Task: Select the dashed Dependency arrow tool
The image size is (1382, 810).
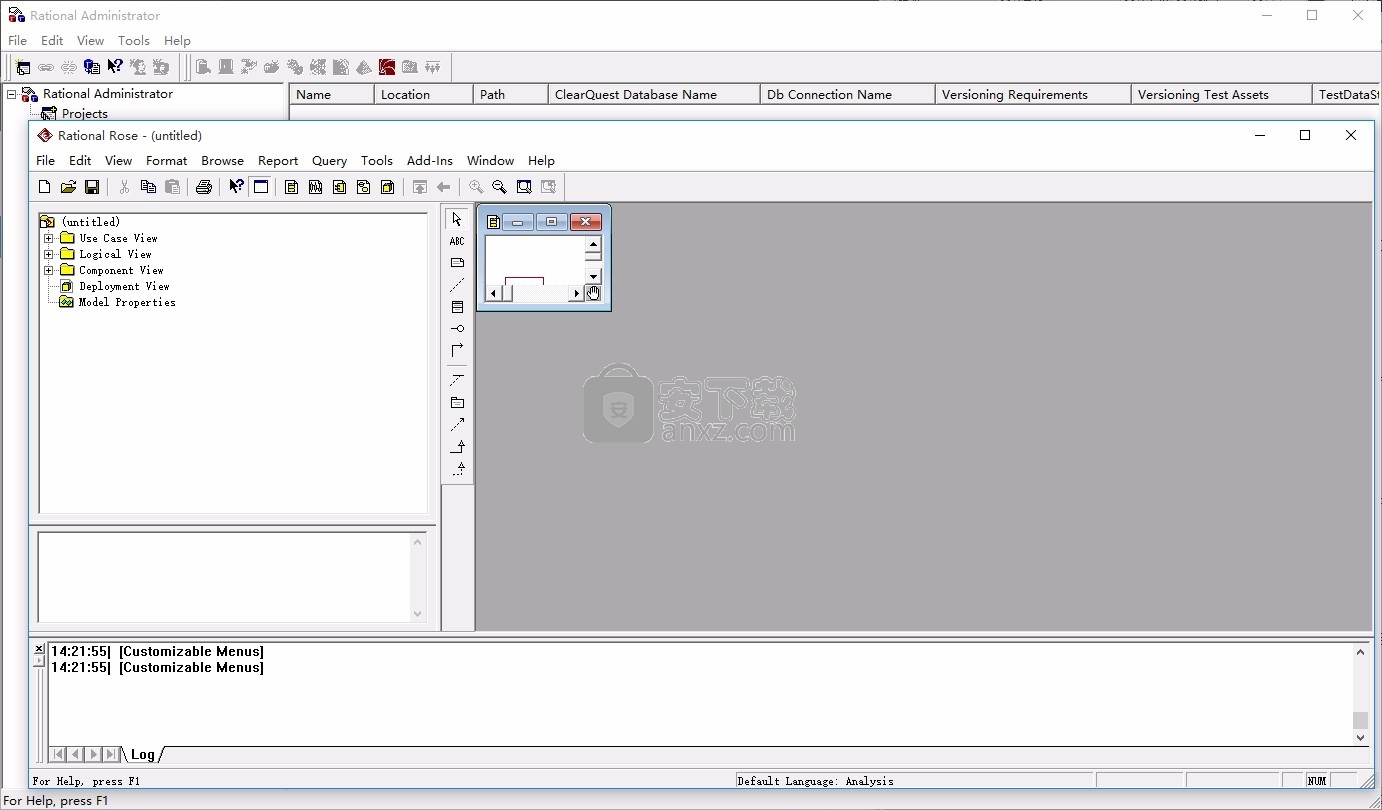Action: (457, 425)
